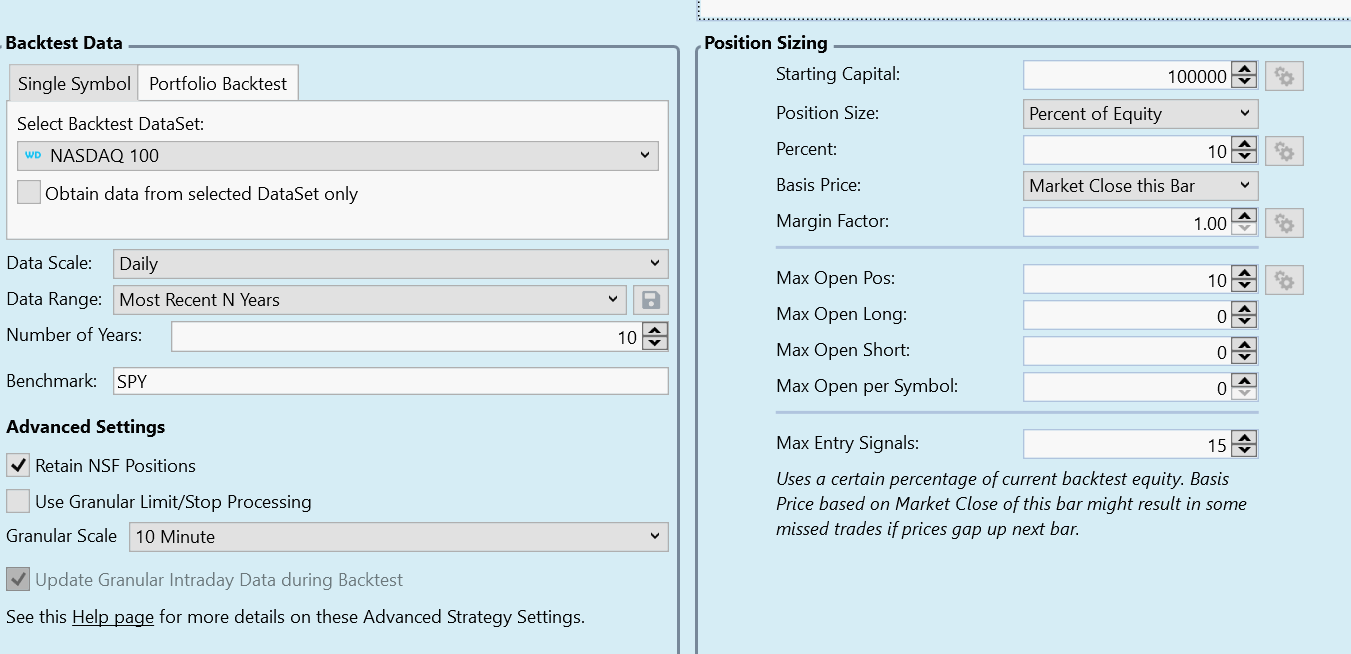Screen dimensions: 1351x654
Task: Enable Use Granular Limit/Stop Processing
Action: pyautogui.click(x=18, y=502)
